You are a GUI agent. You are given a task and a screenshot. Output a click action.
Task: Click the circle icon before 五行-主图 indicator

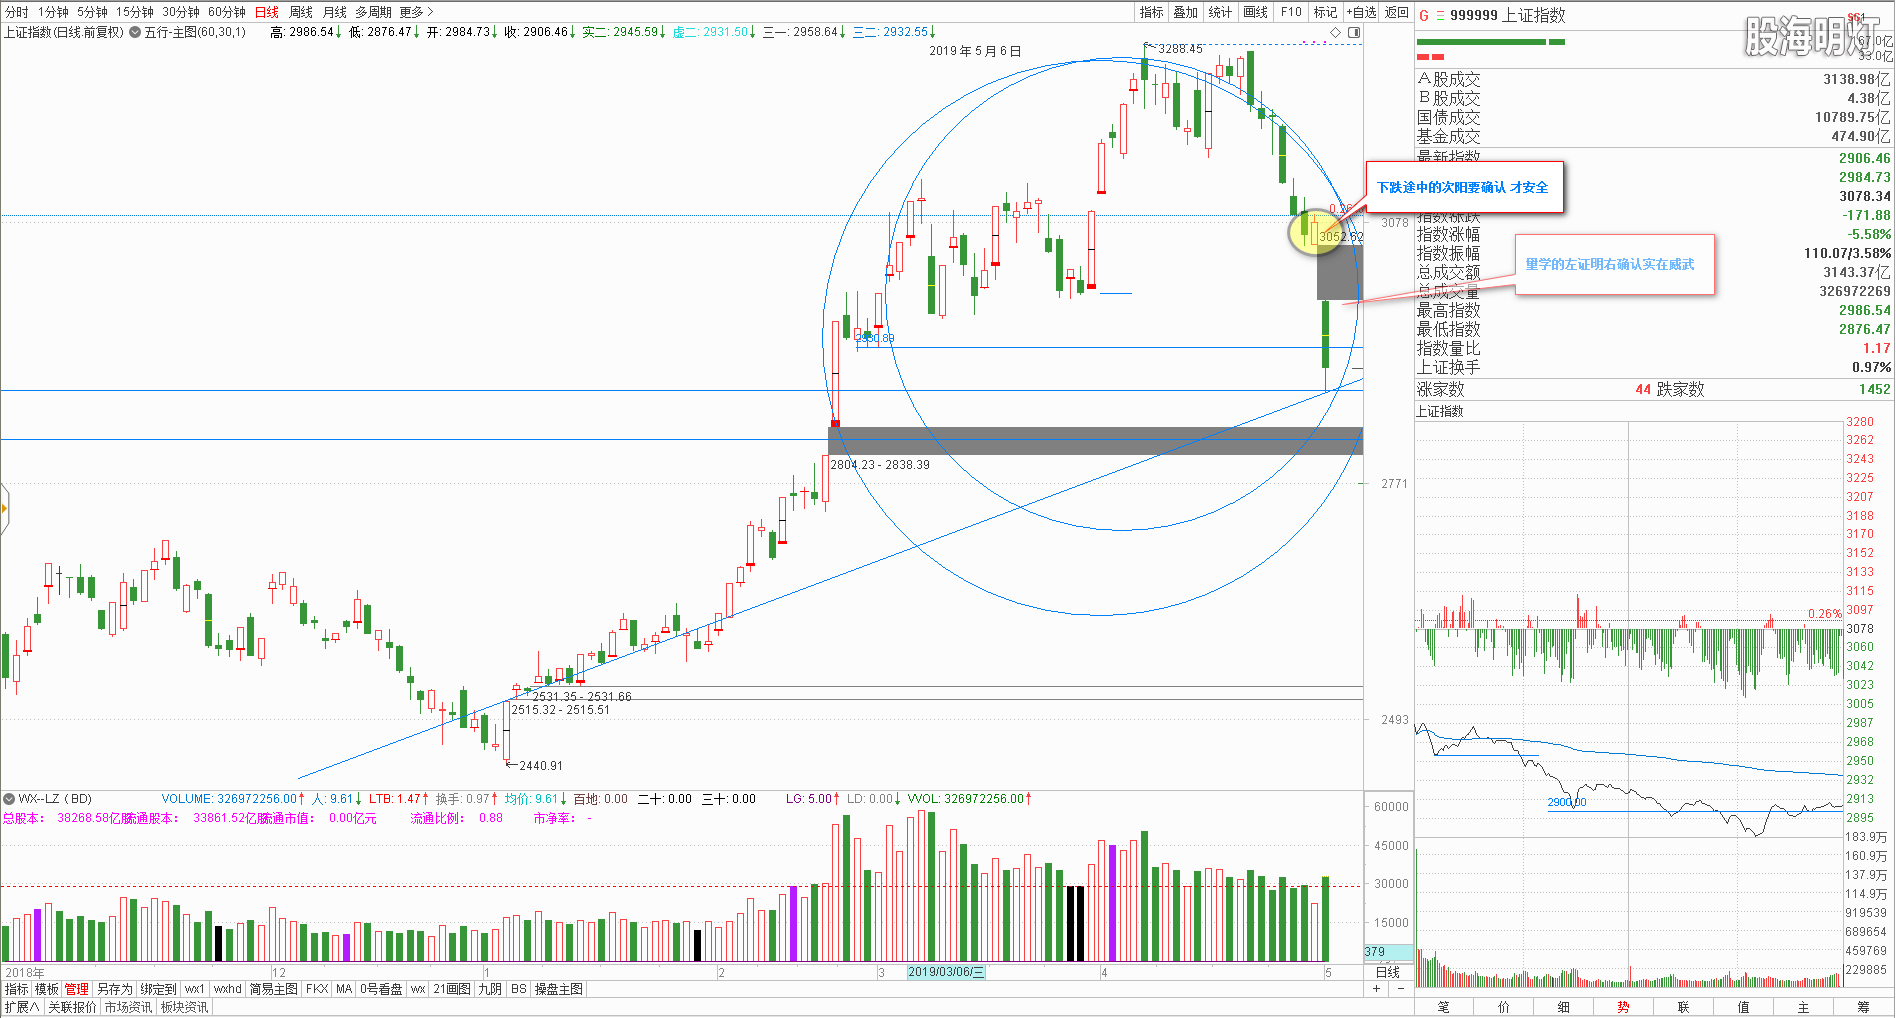[x=134, y=32]
